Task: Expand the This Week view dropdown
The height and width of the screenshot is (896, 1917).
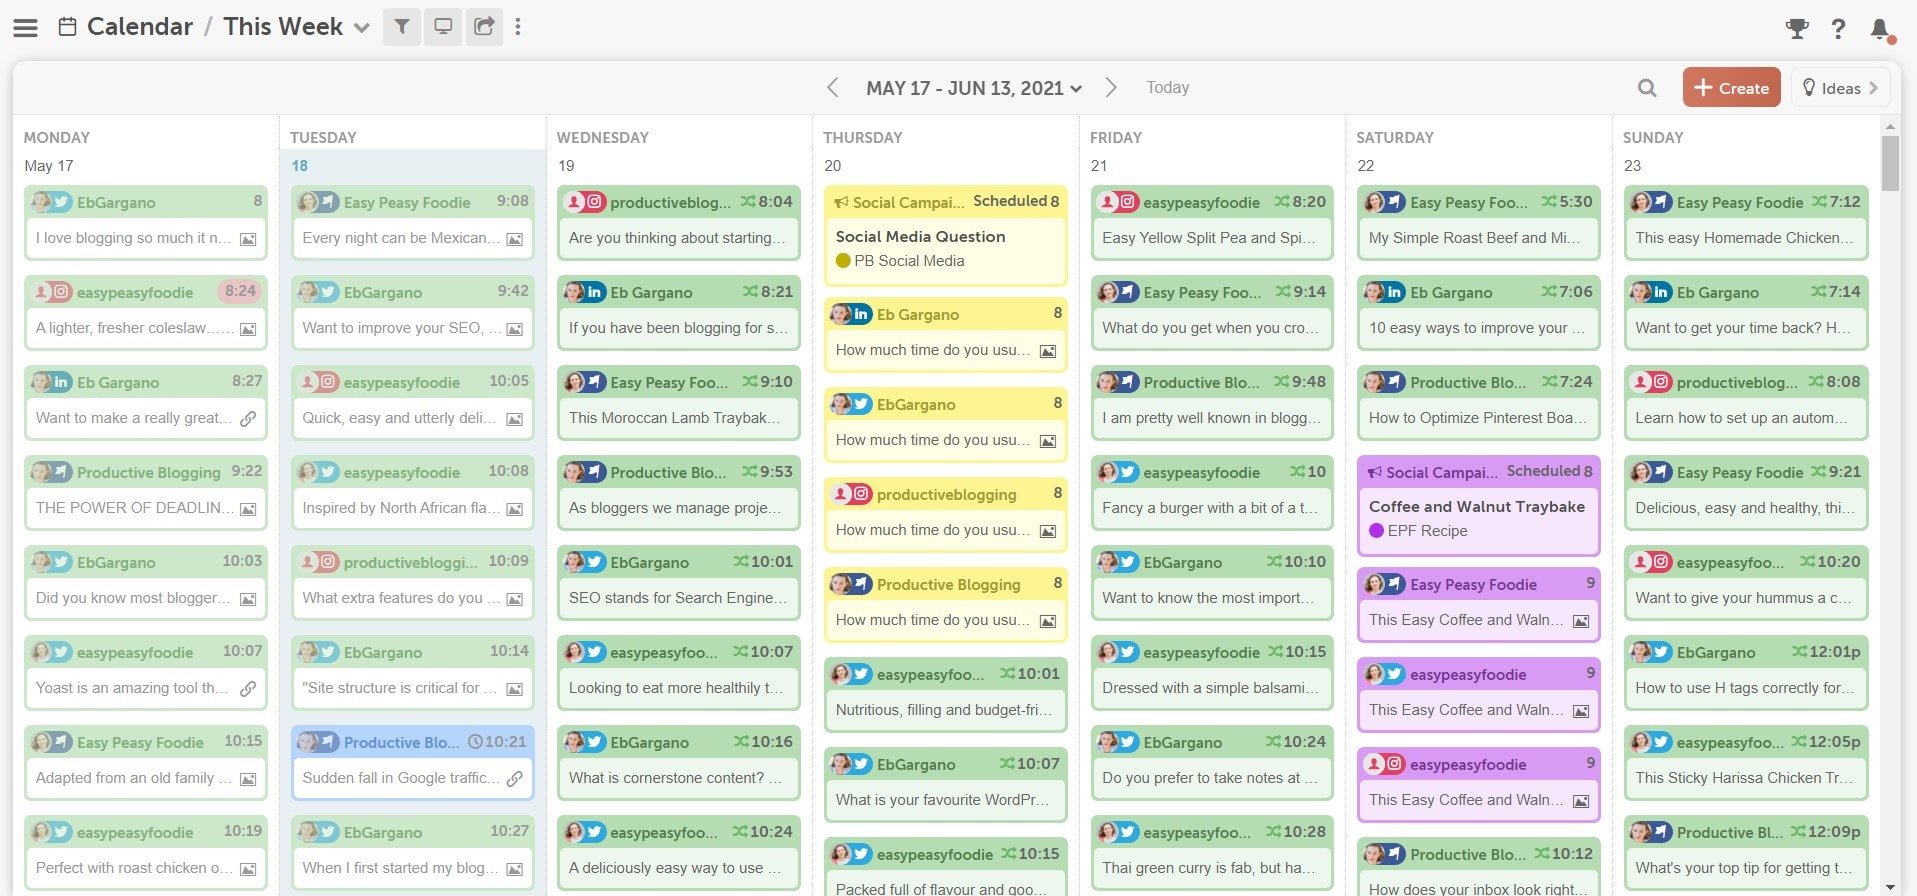Action: 362,28
